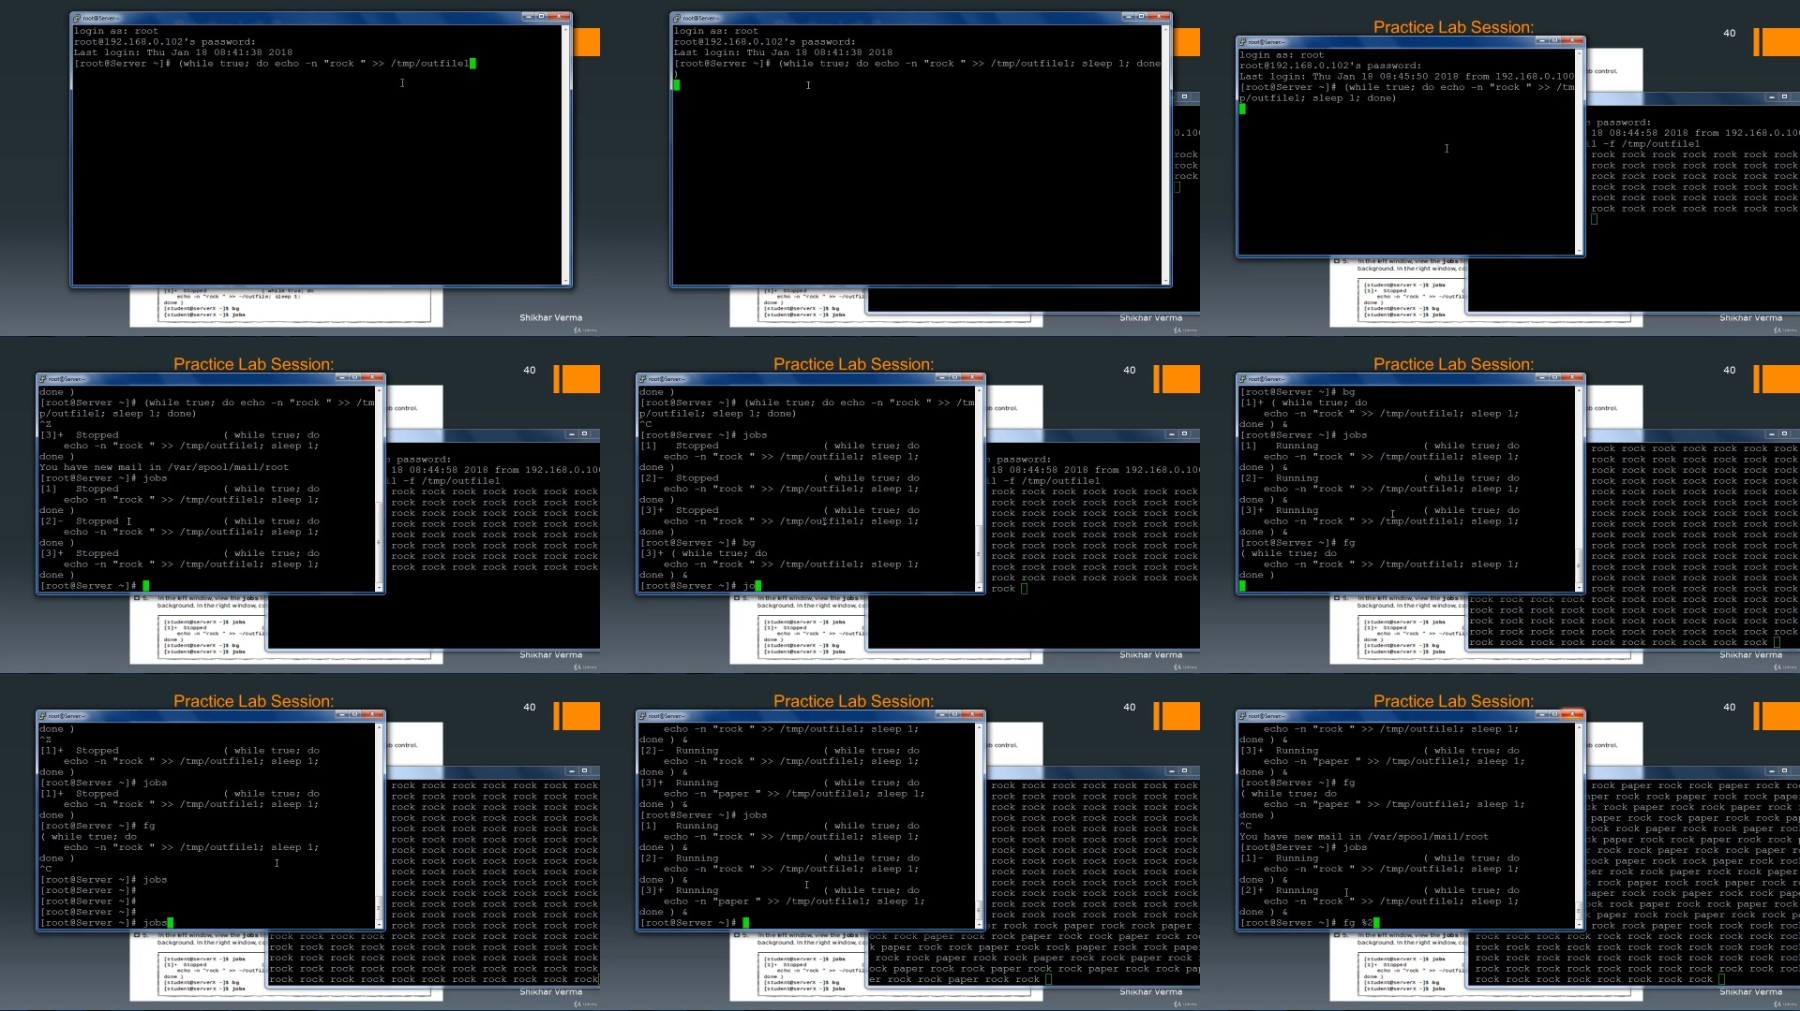Minimize the rear rock paper terminal in bottom-right frame
This screenshot has width=1800, height=1011.
click(1771, 771)
